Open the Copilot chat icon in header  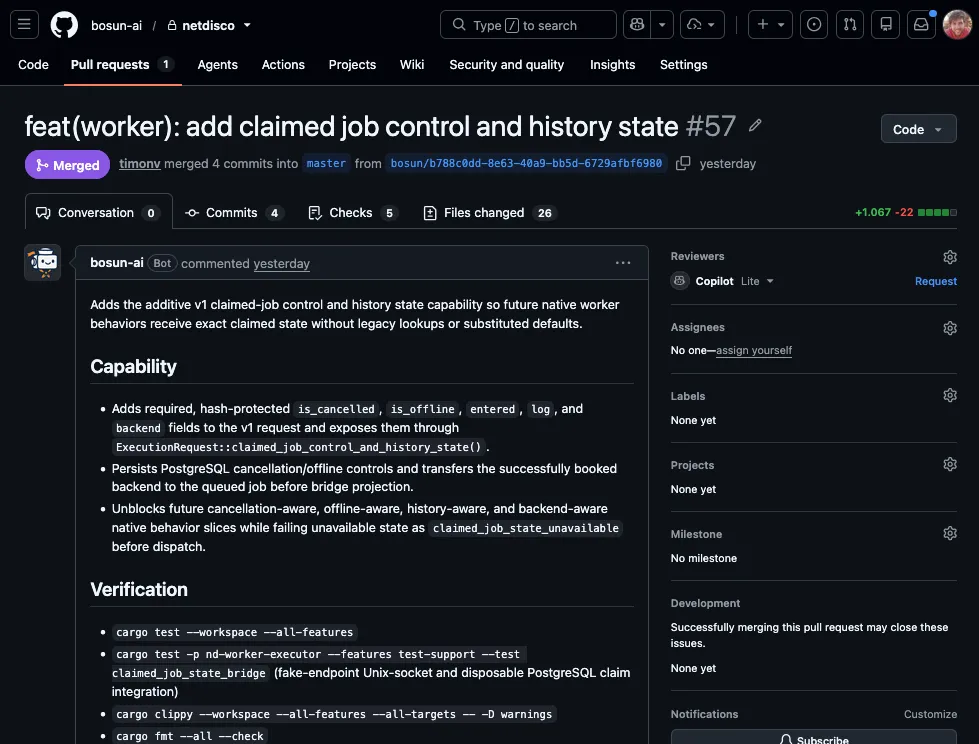pos(637,24)
